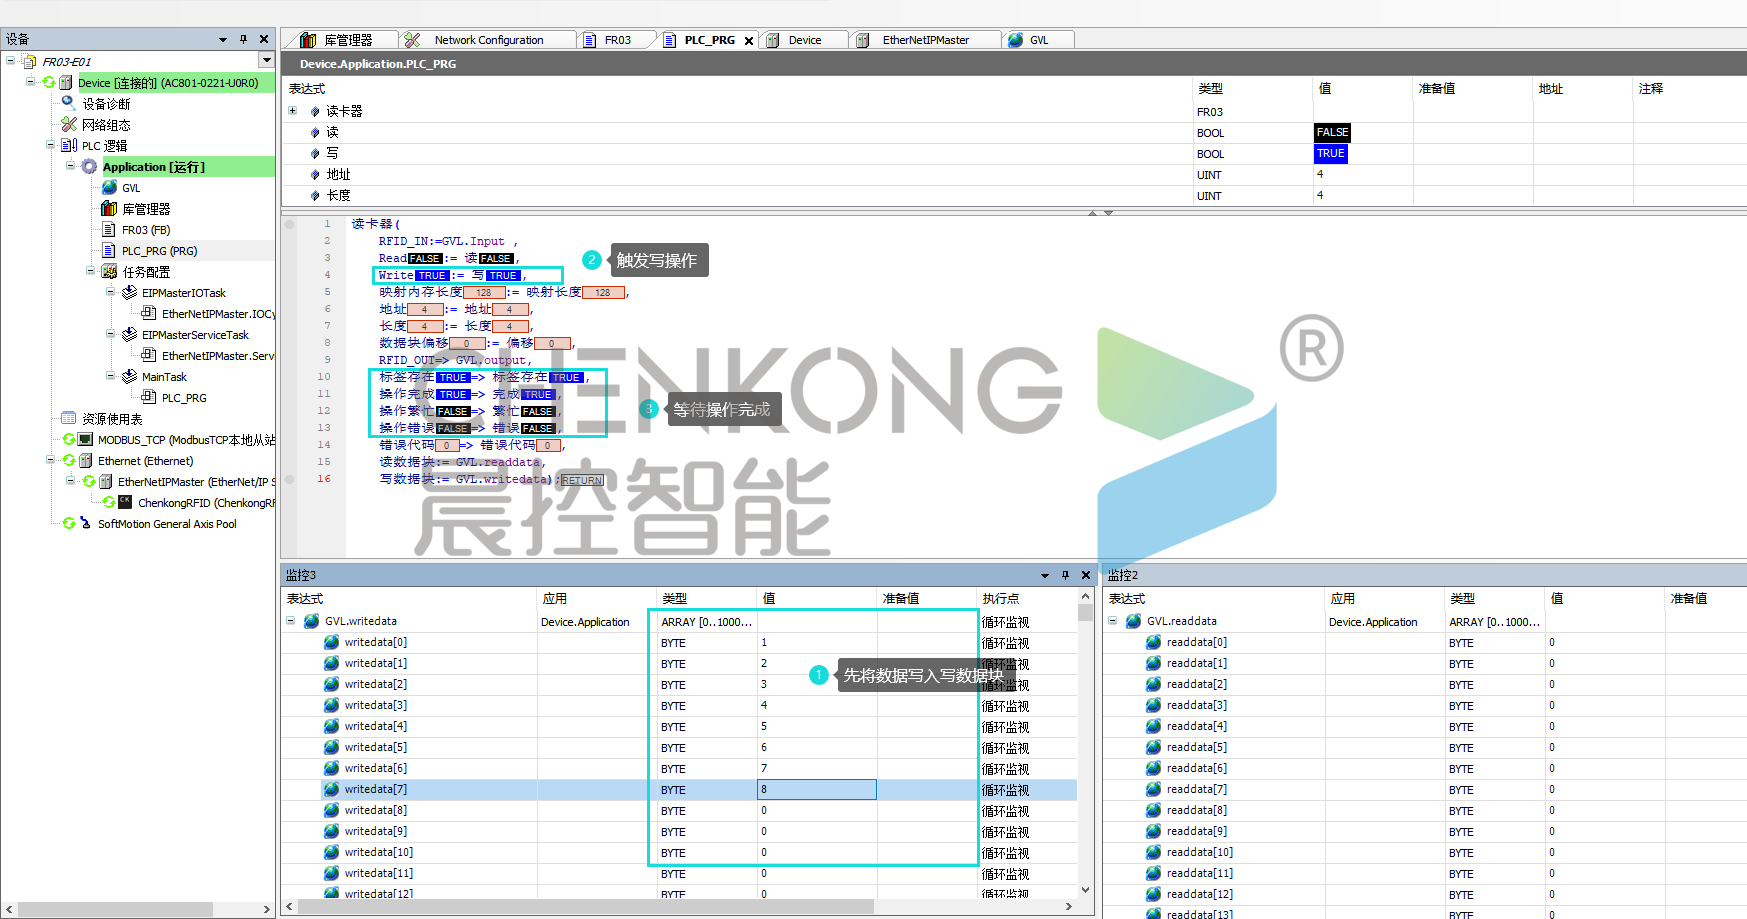This screenshot has height=919, width=1747.
Task: Click the ChenkongRFID device icon
Action: pos(125,503)
